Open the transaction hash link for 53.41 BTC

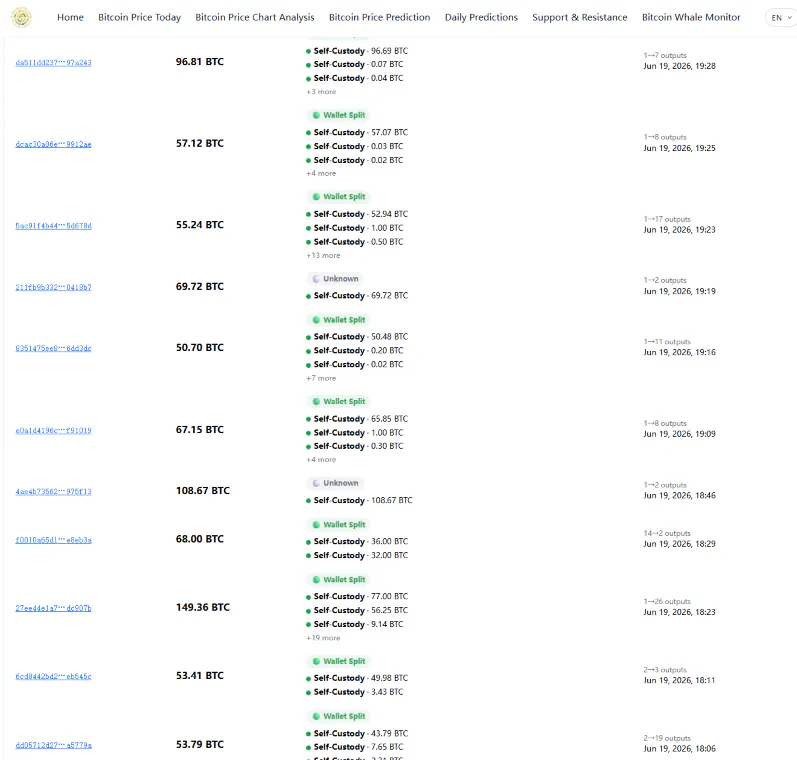[x=53, y=676]
